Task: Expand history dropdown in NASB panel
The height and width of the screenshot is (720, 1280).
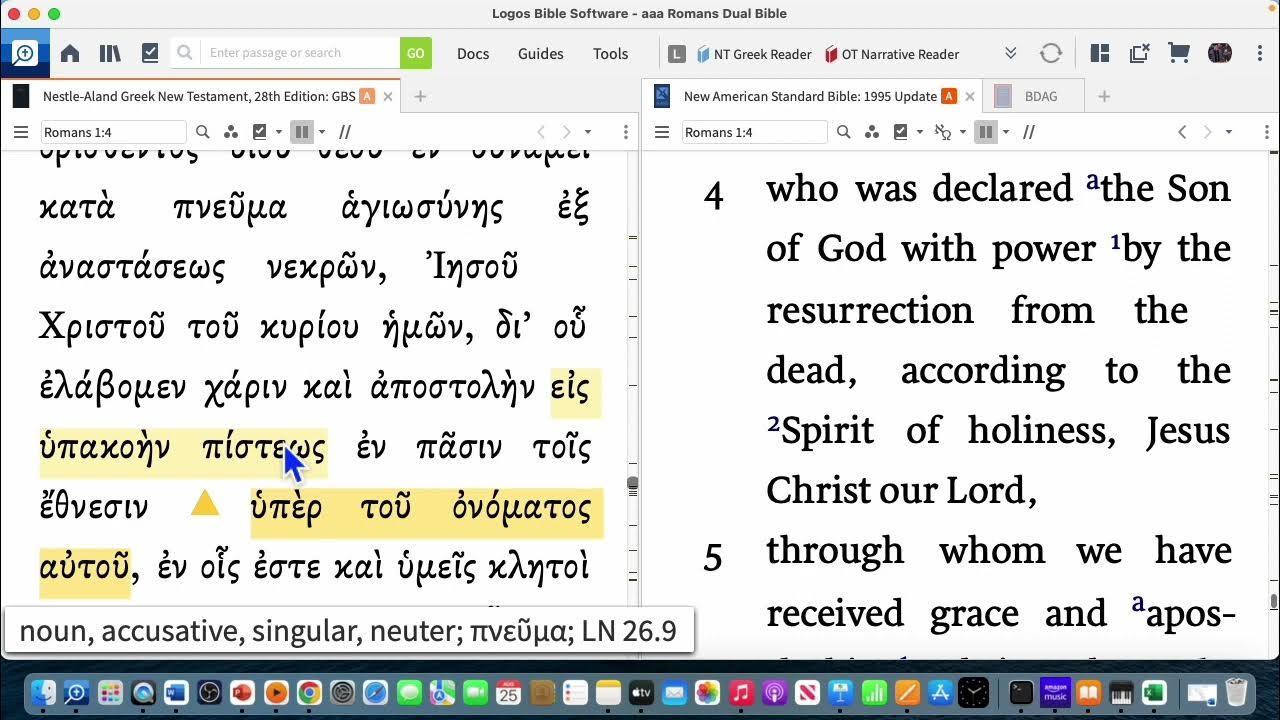Action: tap(1229, 132)
